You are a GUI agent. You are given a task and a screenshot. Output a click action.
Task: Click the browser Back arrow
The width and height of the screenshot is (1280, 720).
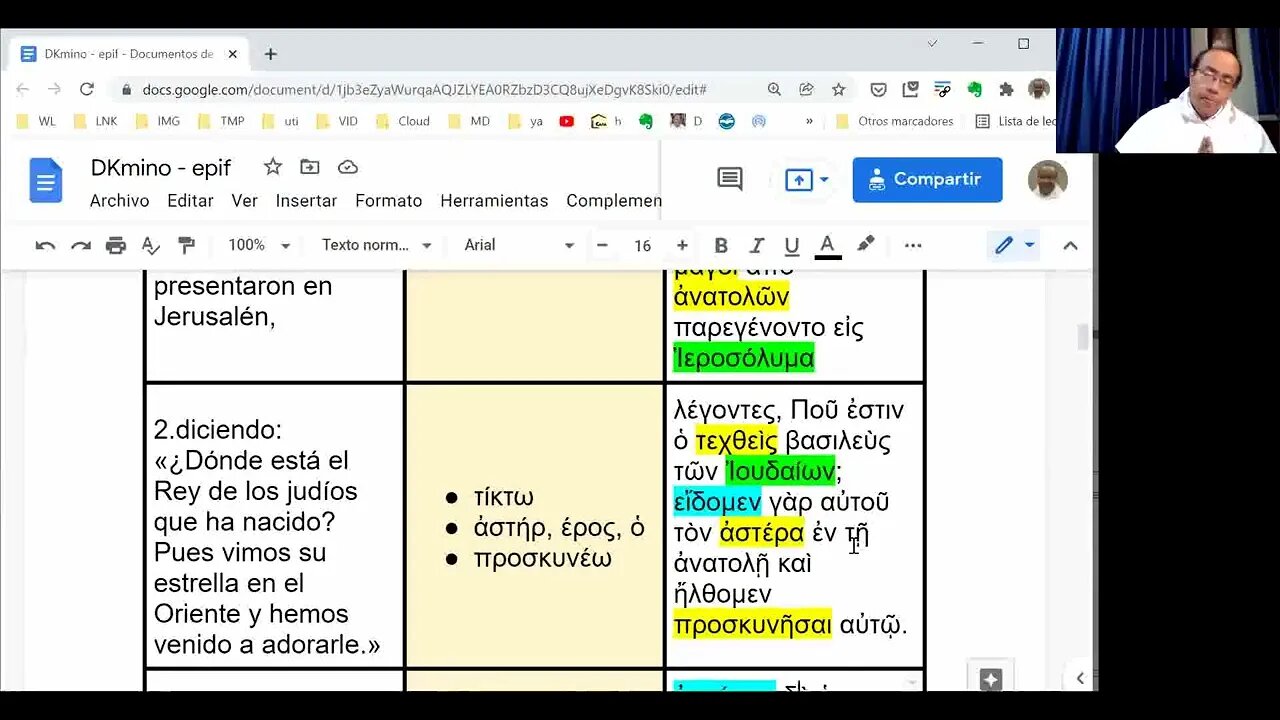23,89
